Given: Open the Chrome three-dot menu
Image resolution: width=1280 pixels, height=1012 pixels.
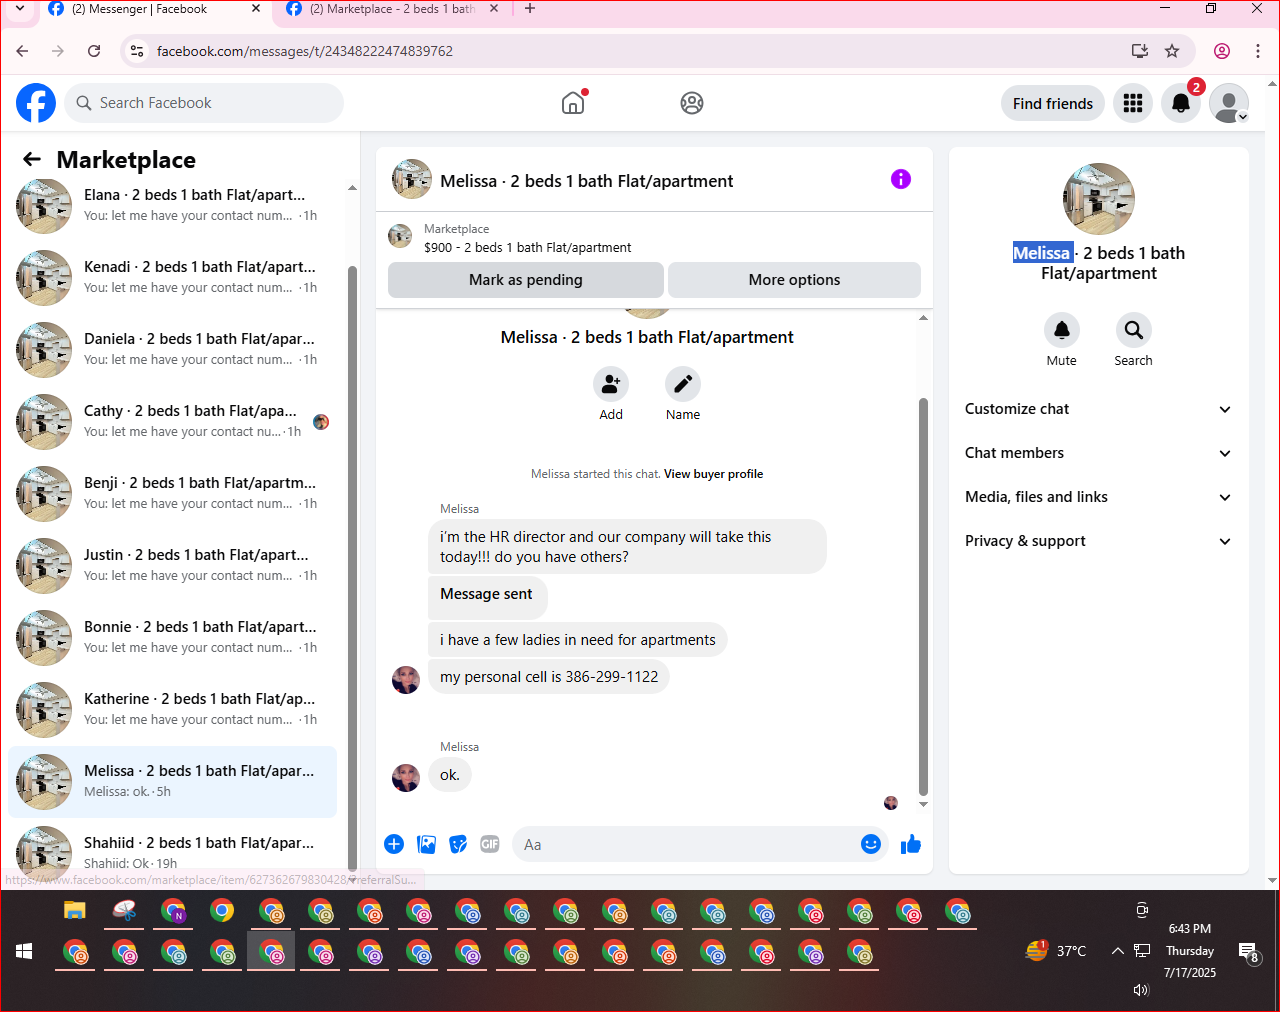Looking at the screenshot, I should pos(1258,51).
